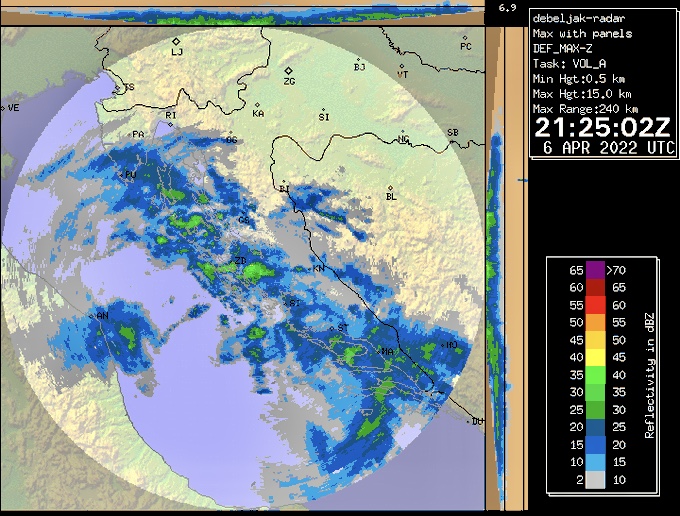Pick the light green 35-40 dBZ swatch
Screen dimensions: 680x516
[x=595, y=375]
